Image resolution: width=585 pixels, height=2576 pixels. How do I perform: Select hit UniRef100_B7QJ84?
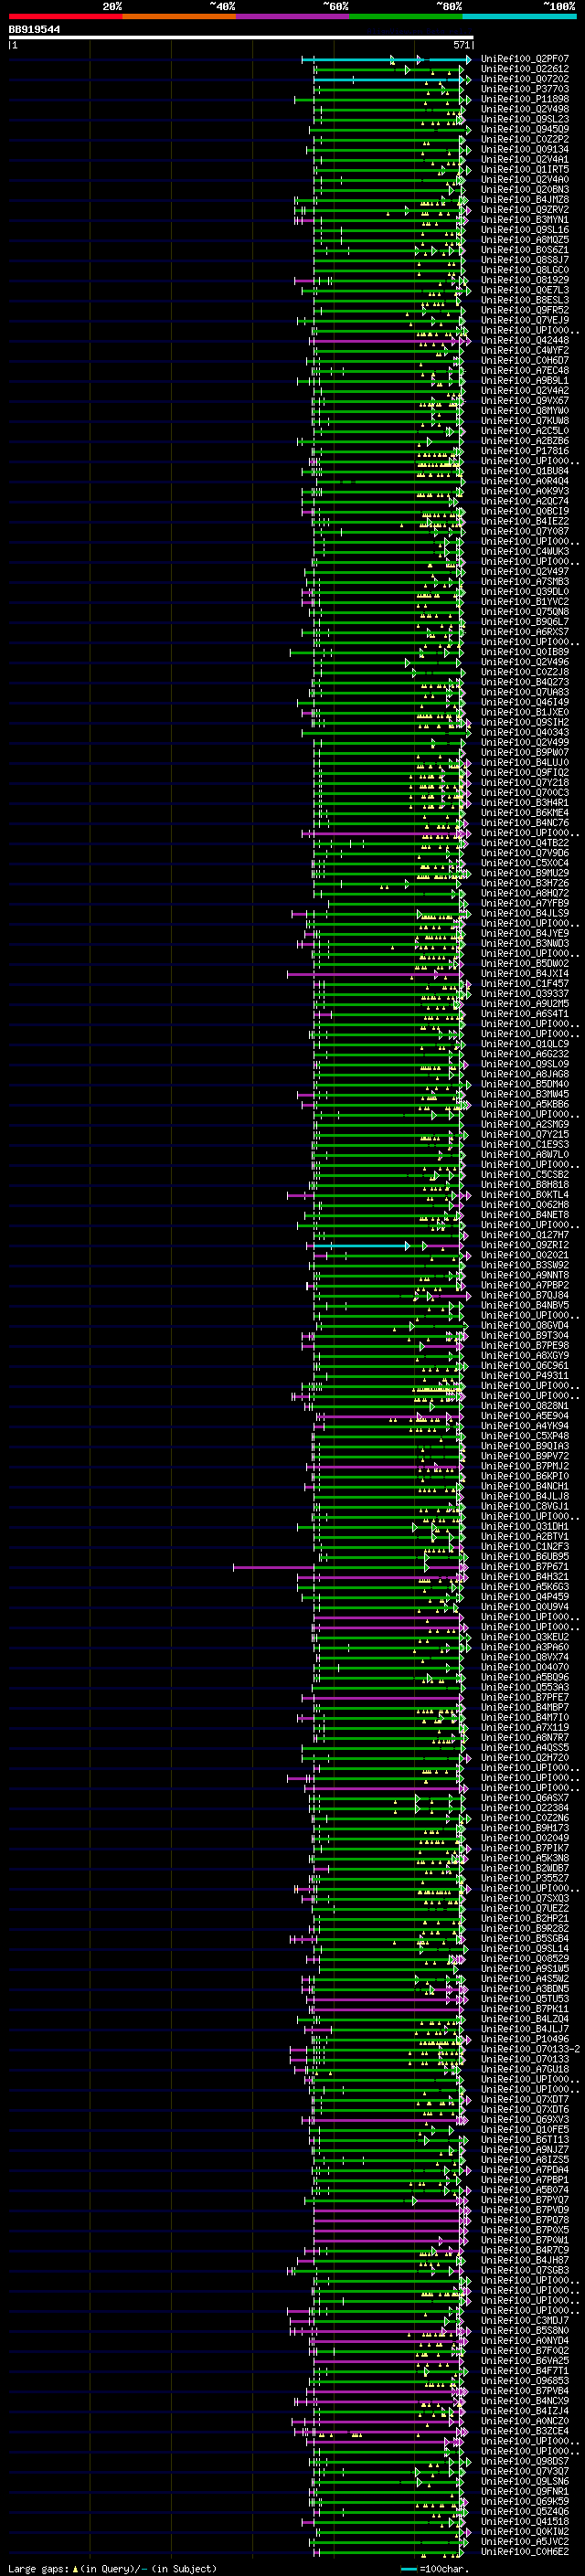(524, 1295)
